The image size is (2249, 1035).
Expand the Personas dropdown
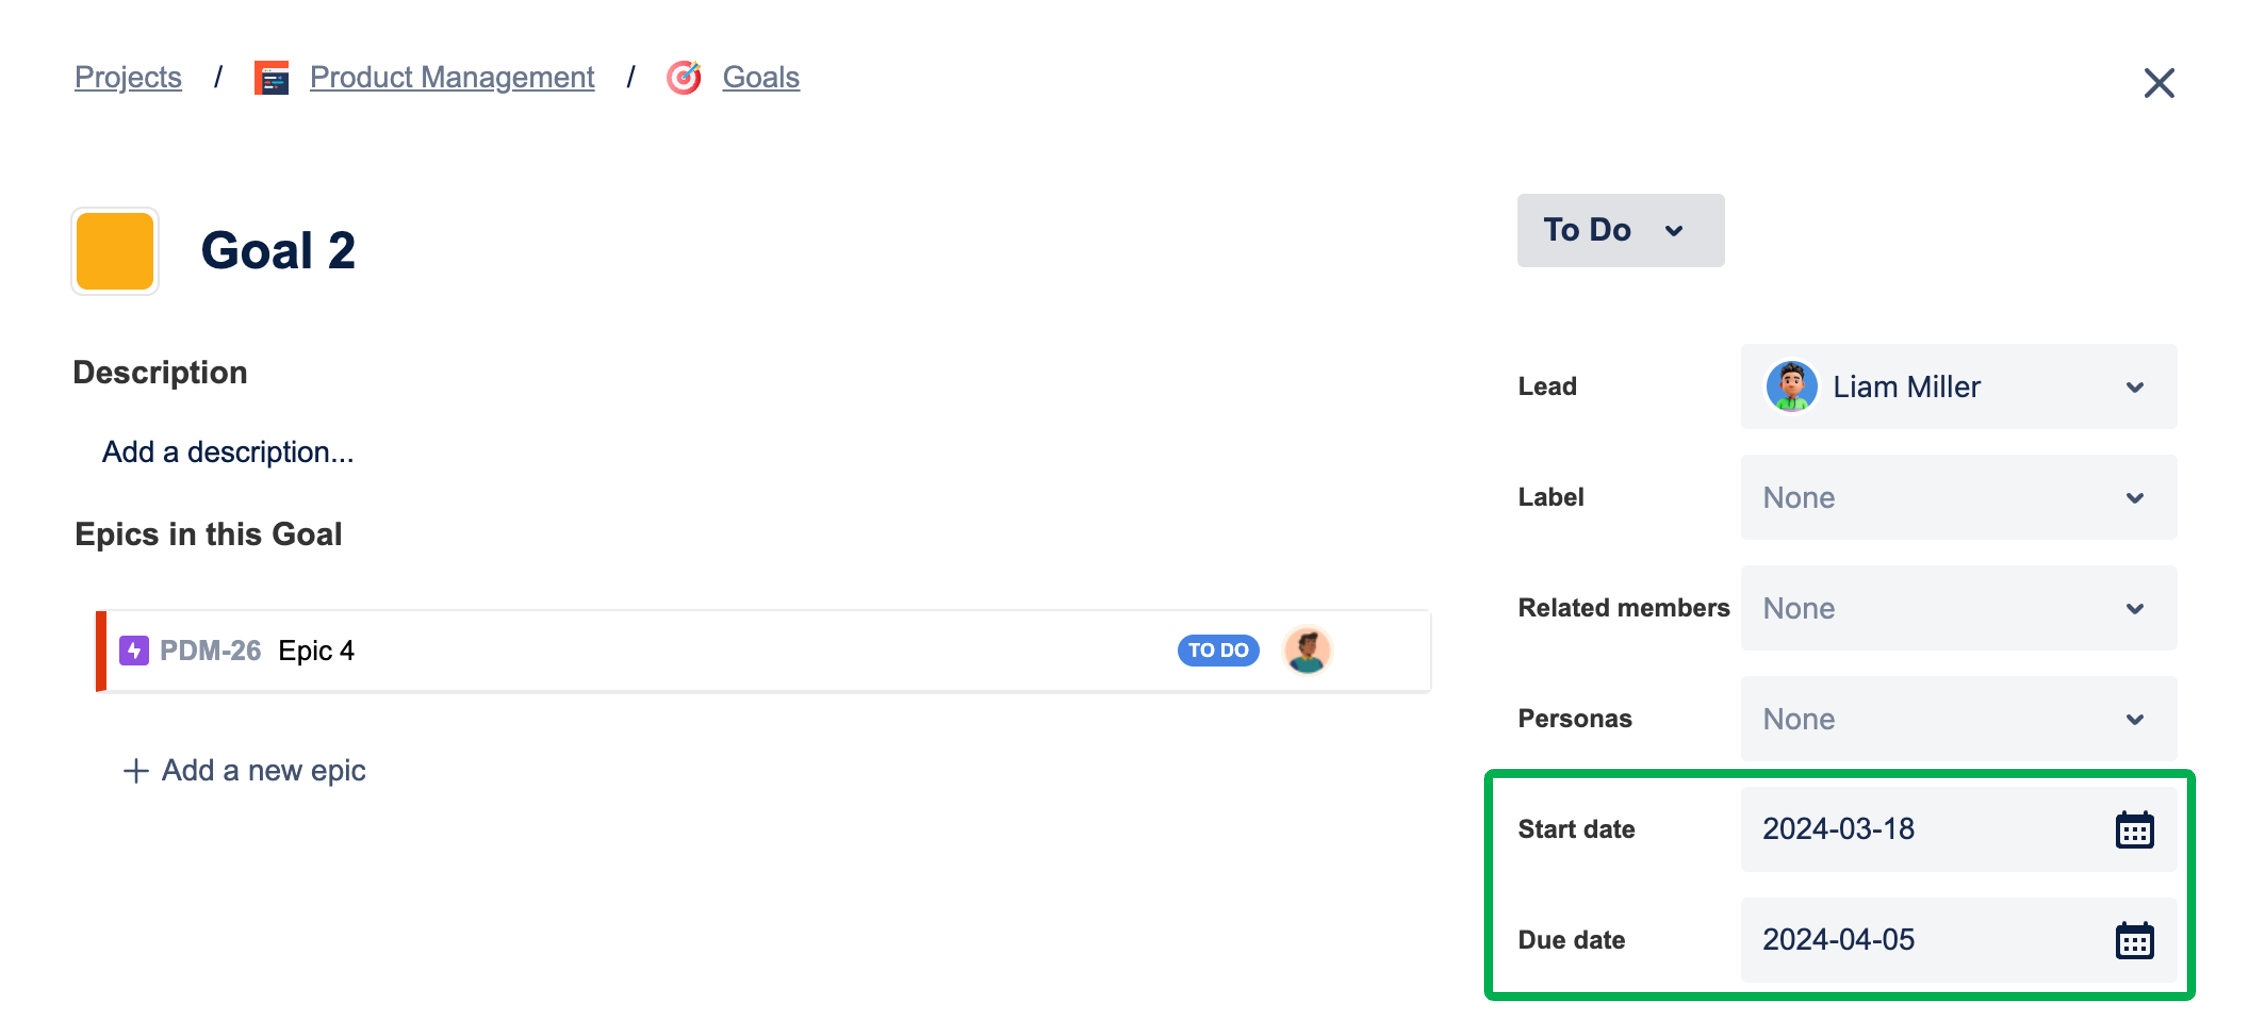click(x=1958, y=719)
